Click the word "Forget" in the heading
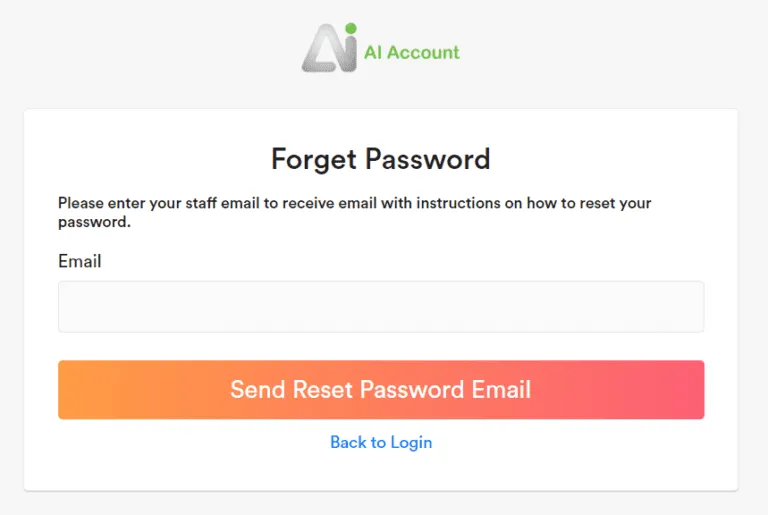Viewport: 768px width, 515px height. [314, 159]
